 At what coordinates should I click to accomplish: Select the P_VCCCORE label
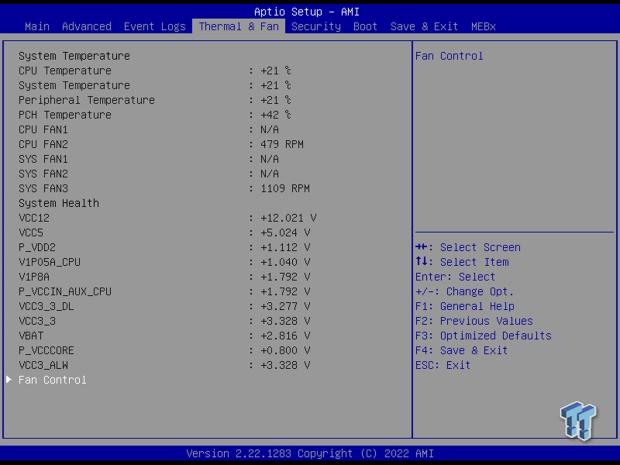click(46, 350)
